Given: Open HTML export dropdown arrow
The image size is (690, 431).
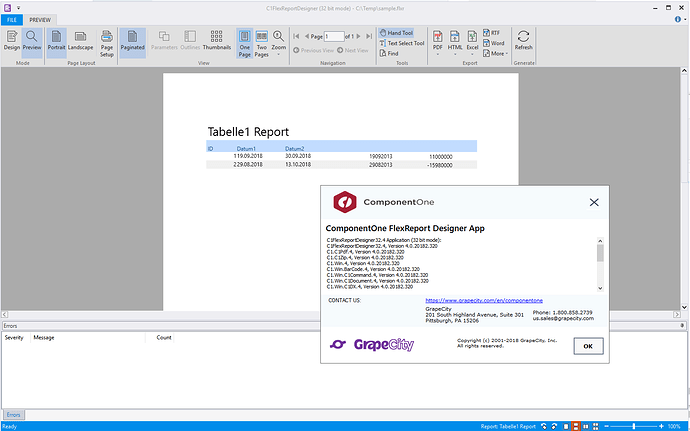Looking at the screenshot, I should [455, 55].
